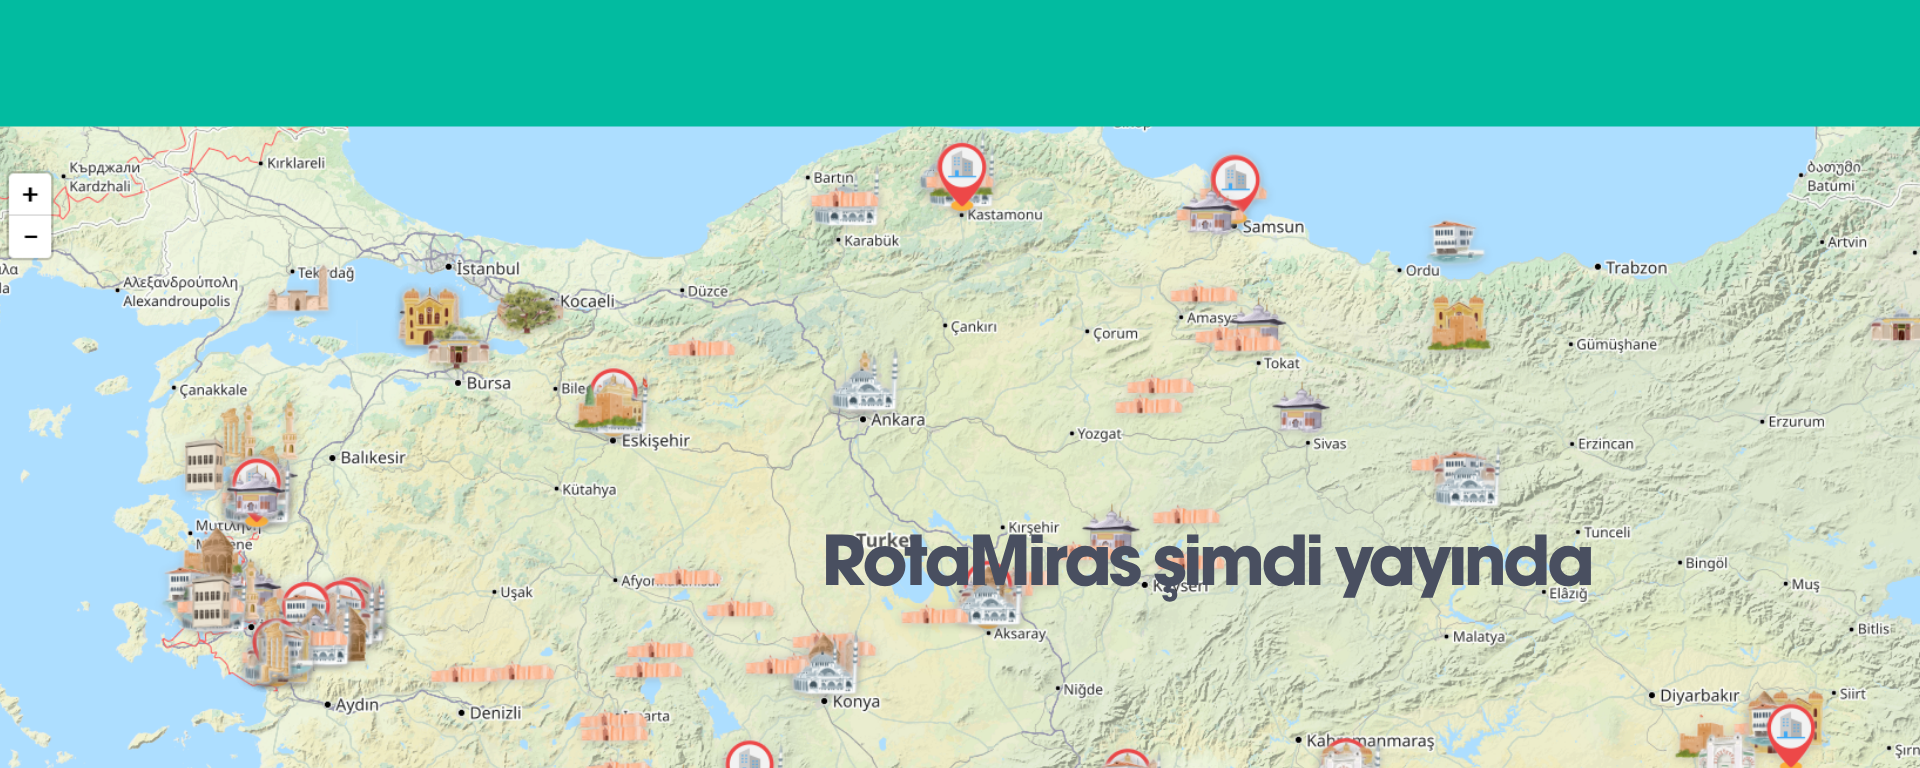Viewport: 1920px width, 768px height.
Task: Click the white ship building icon near Ordu
Action: (x=1453, y=241)
